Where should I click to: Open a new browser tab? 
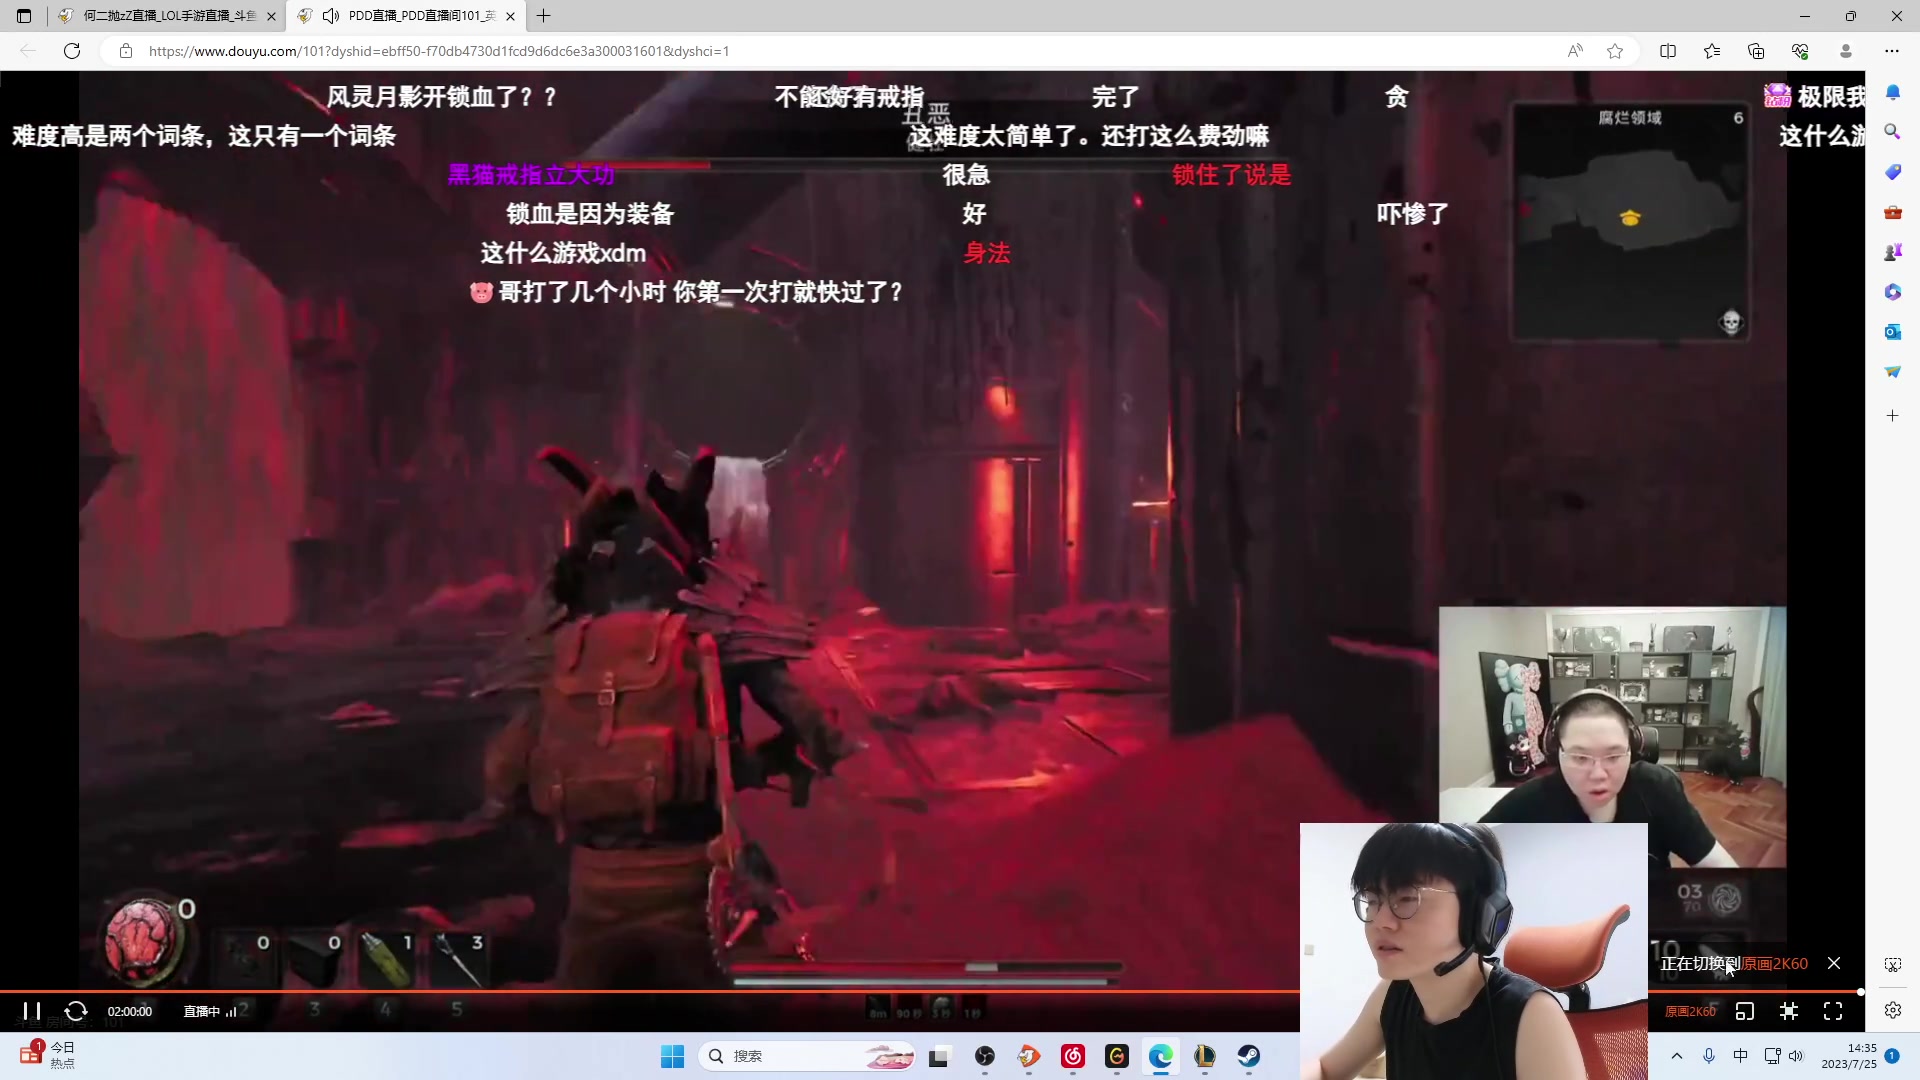544,16
